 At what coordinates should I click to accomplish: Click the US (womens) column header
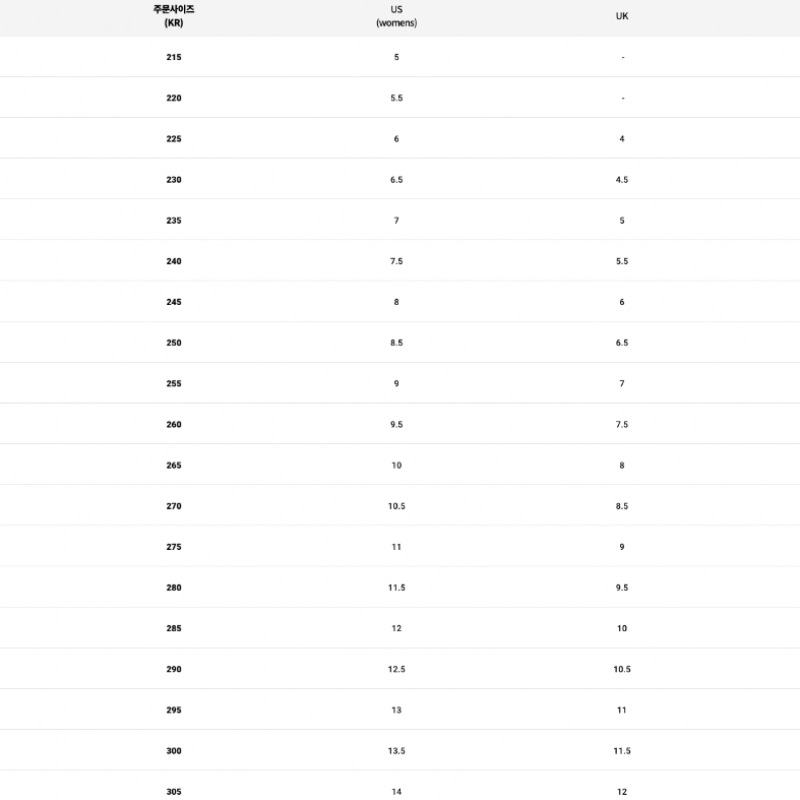coord(396,15)
